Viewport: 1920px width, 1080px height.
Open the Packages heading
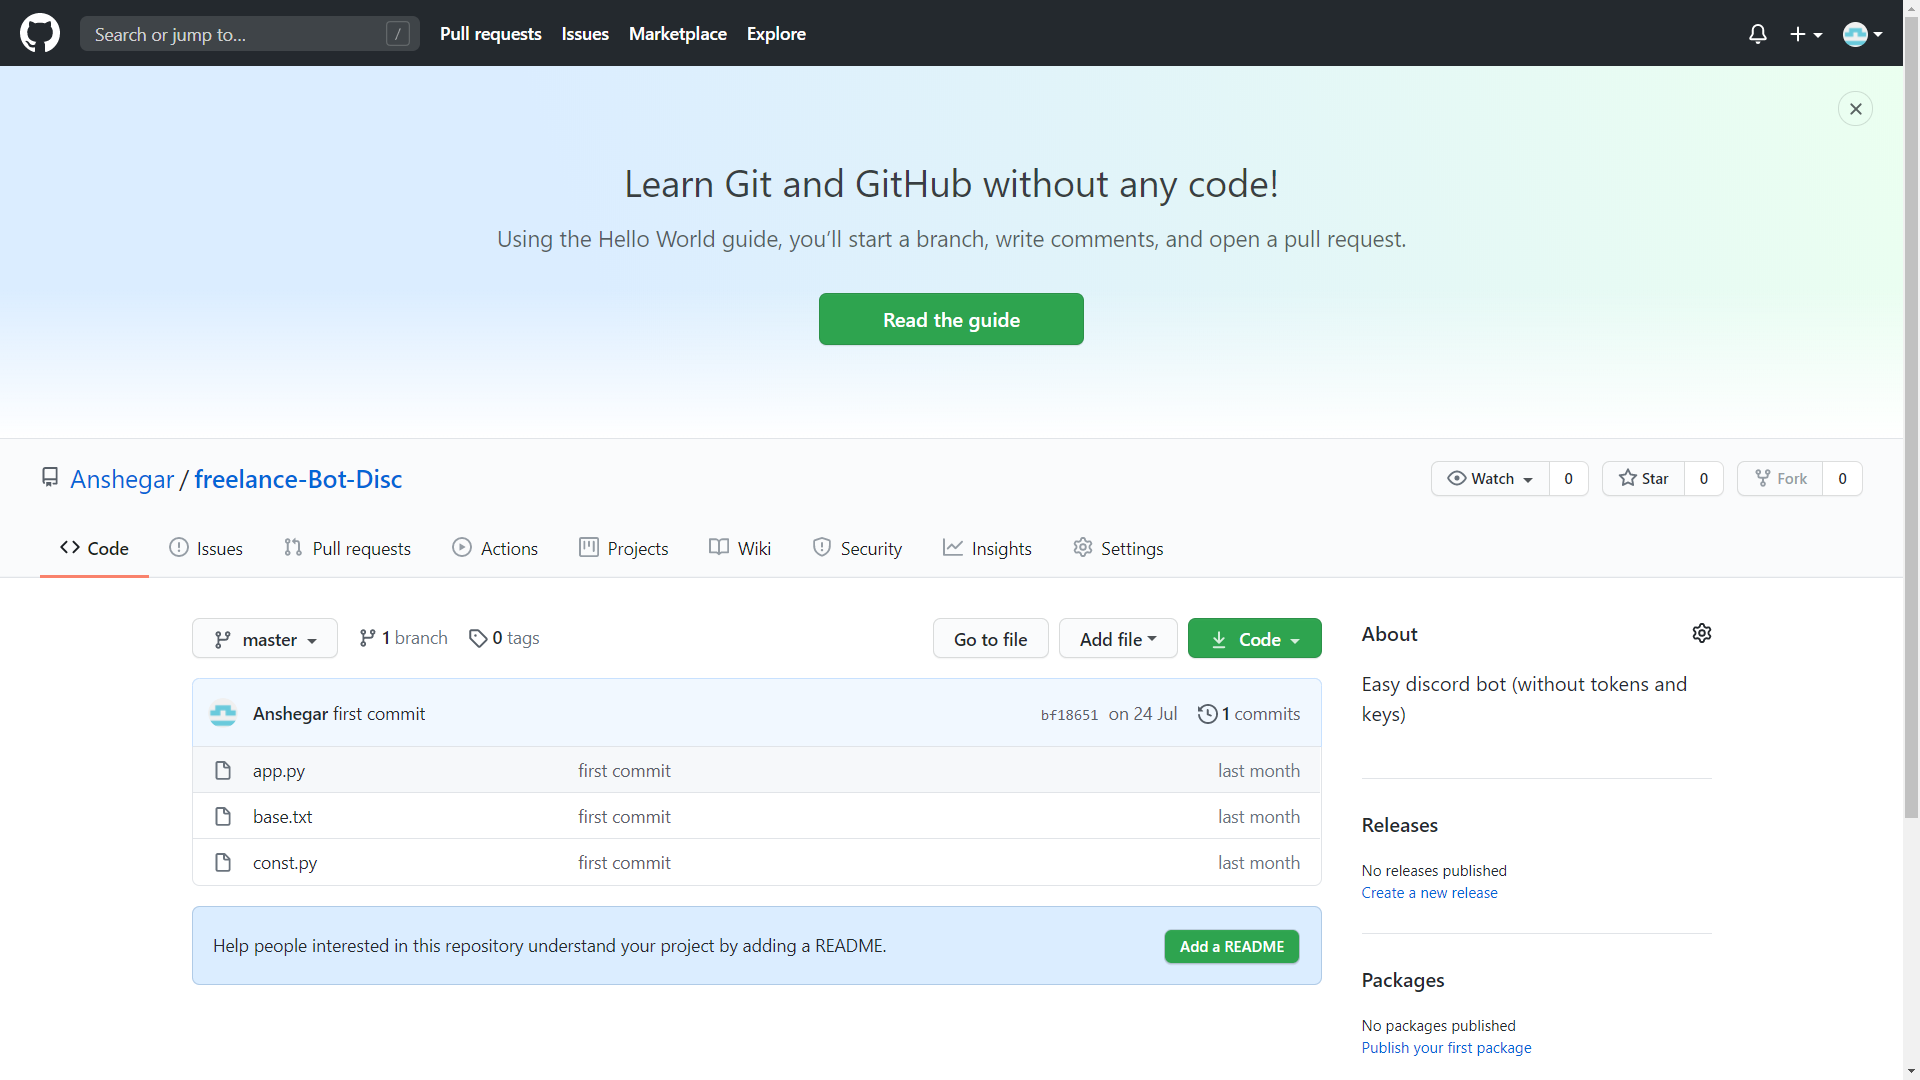(1402, 980)
